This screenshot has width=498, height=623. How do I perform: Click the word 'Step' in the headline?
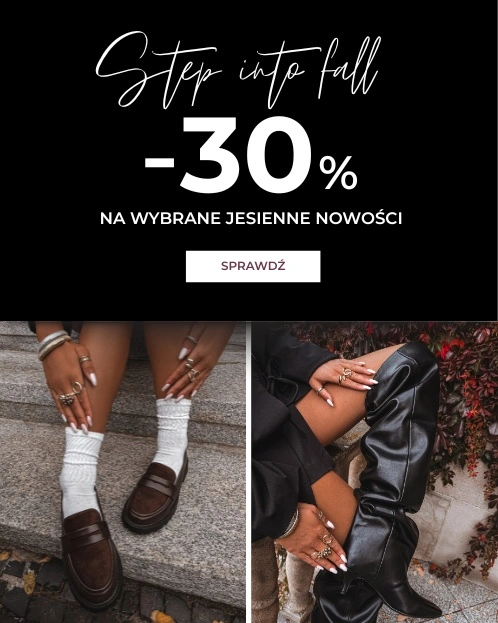pos(157,71)
